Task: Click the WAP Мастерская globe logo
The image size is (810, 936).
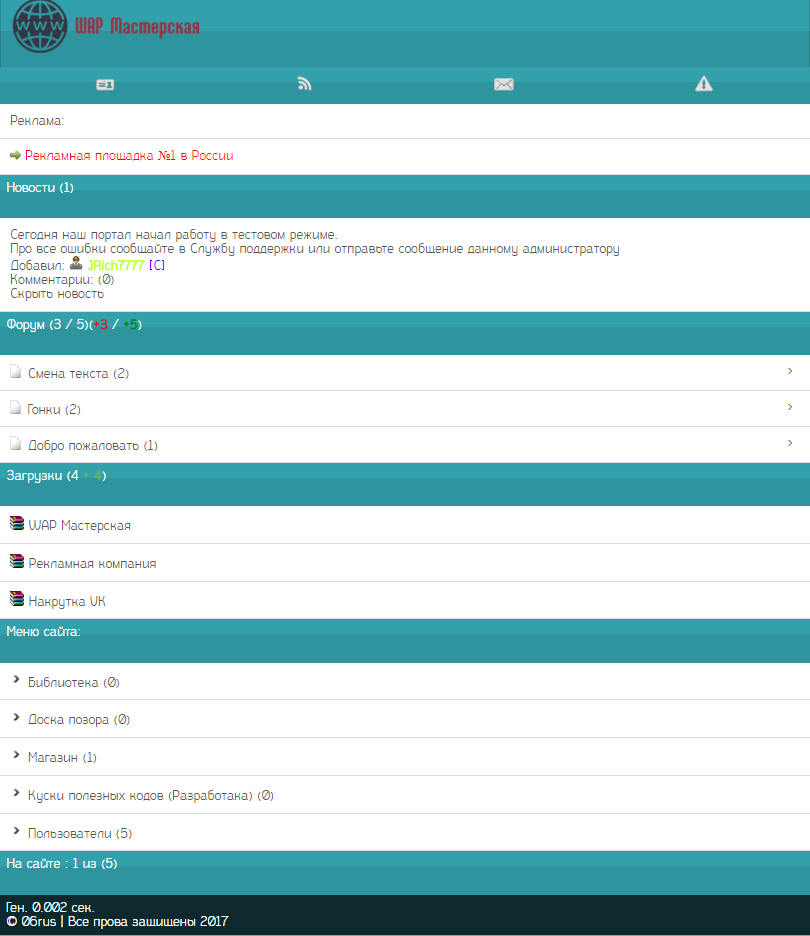Action: click(x=40, y=28)
